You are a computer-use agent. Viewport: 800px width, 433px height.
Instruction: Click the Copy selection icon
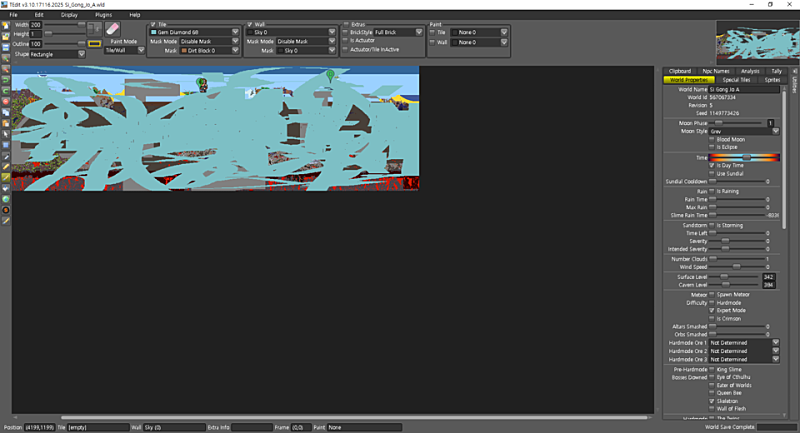pyautogui.click(x=6, y=112)
